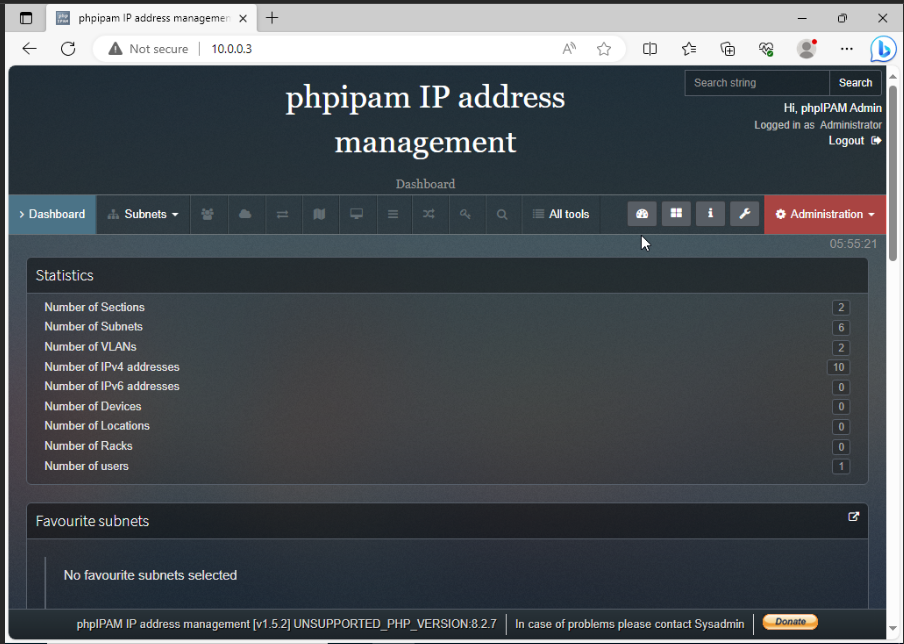Close the phpipam browser tab
This screenshot has width=904, height=644.
click(x=243, y=18)
